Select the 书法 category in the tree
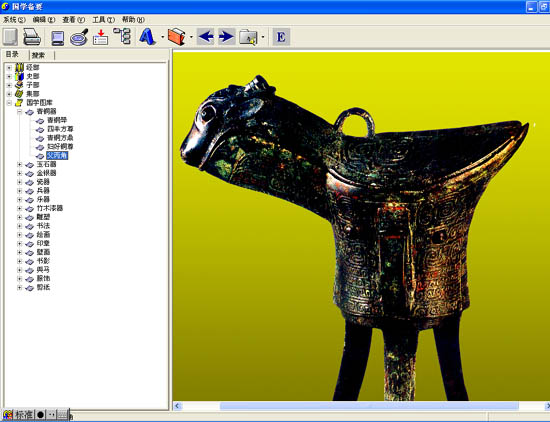The width and height of the screenshot is (550, 422). pyautogui.click(x=43, y=226)
